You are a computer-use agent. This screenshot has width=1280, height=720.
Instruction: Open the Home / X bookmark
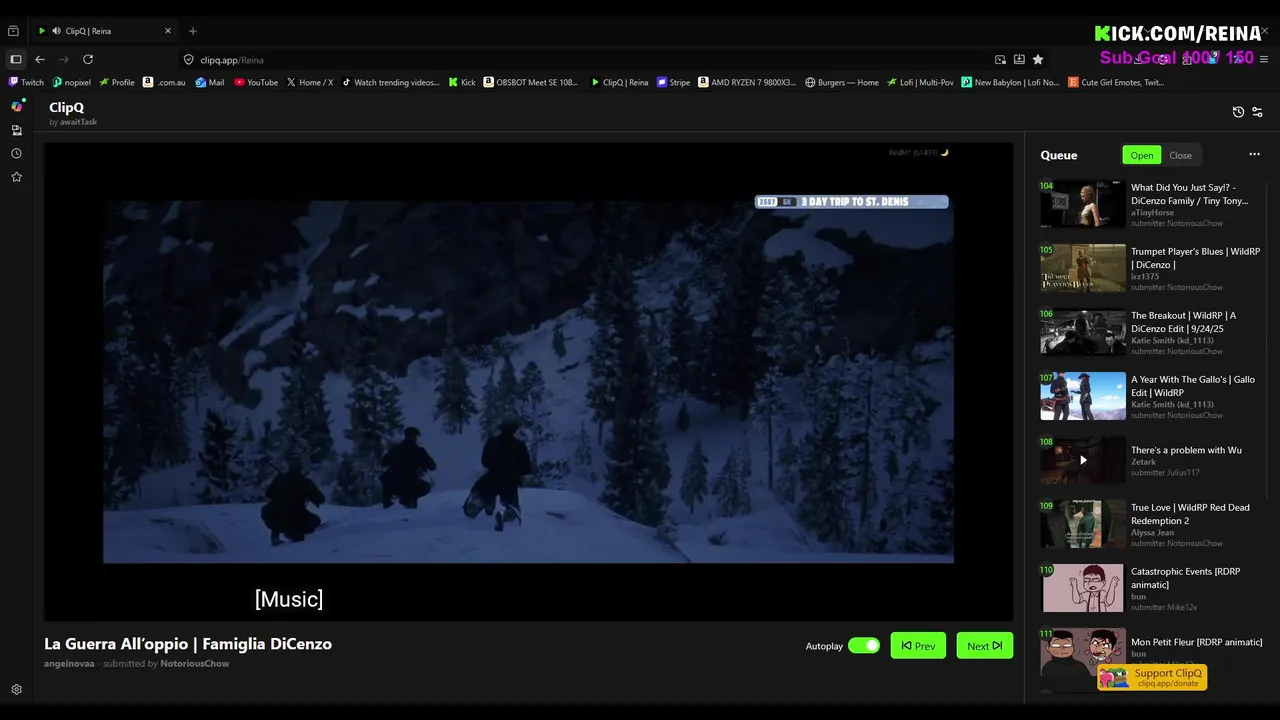coord(310,82)
